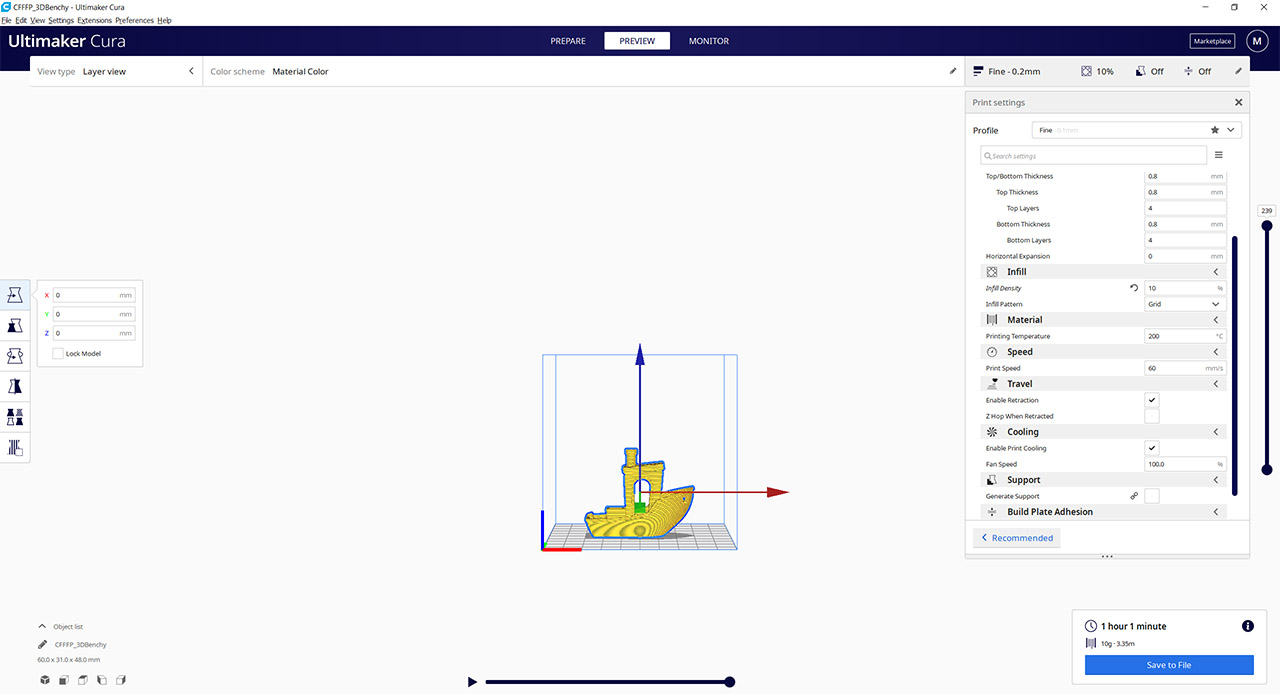
Task: Open the File menu
Action: pyautogui.click(x=6, y=20)
